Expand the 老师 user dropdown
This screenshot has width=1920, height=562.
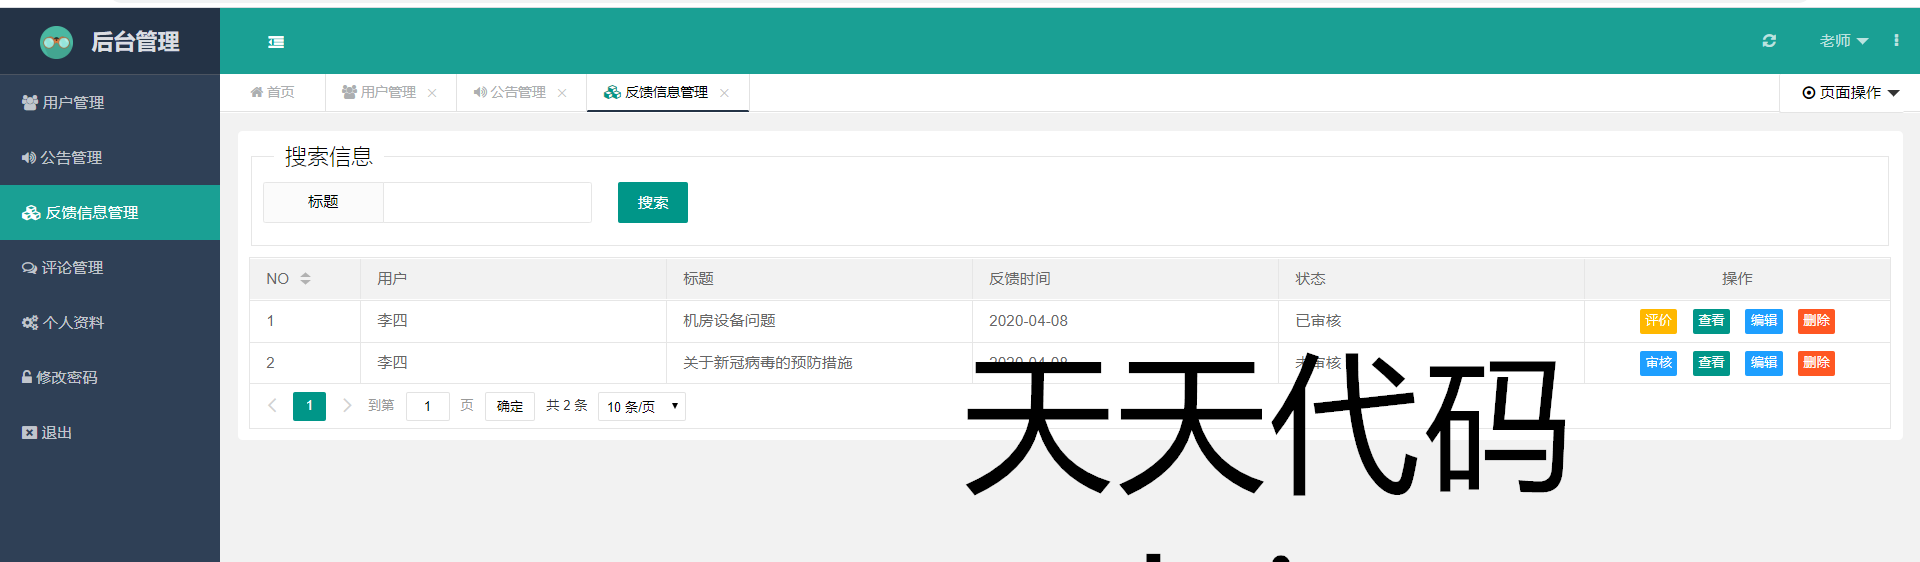click(x=1843, y=41)
